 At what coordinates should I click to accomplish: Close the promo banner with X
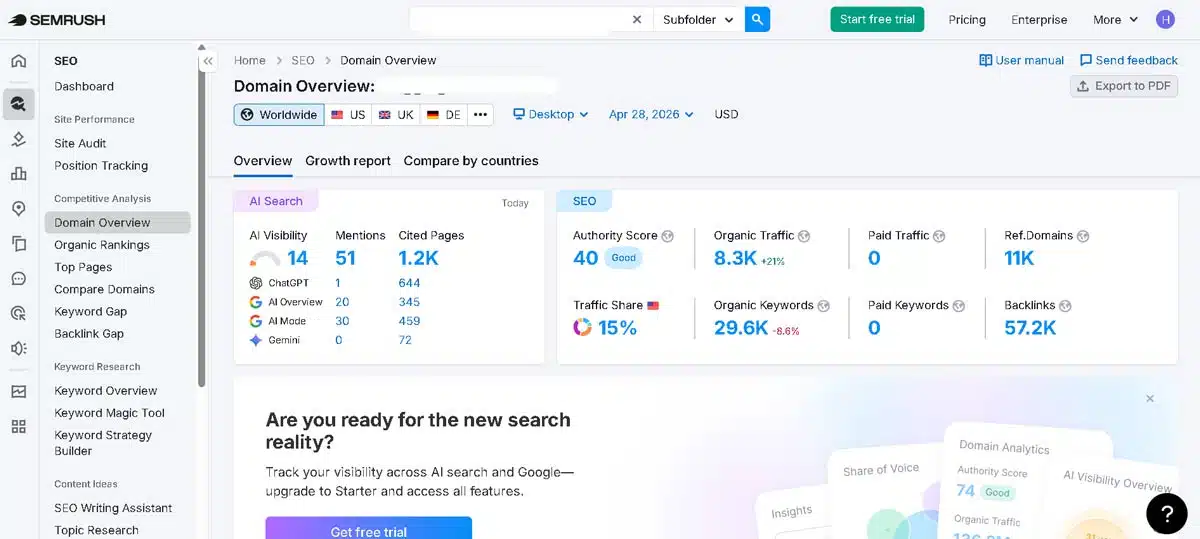tap(1150, 398)
